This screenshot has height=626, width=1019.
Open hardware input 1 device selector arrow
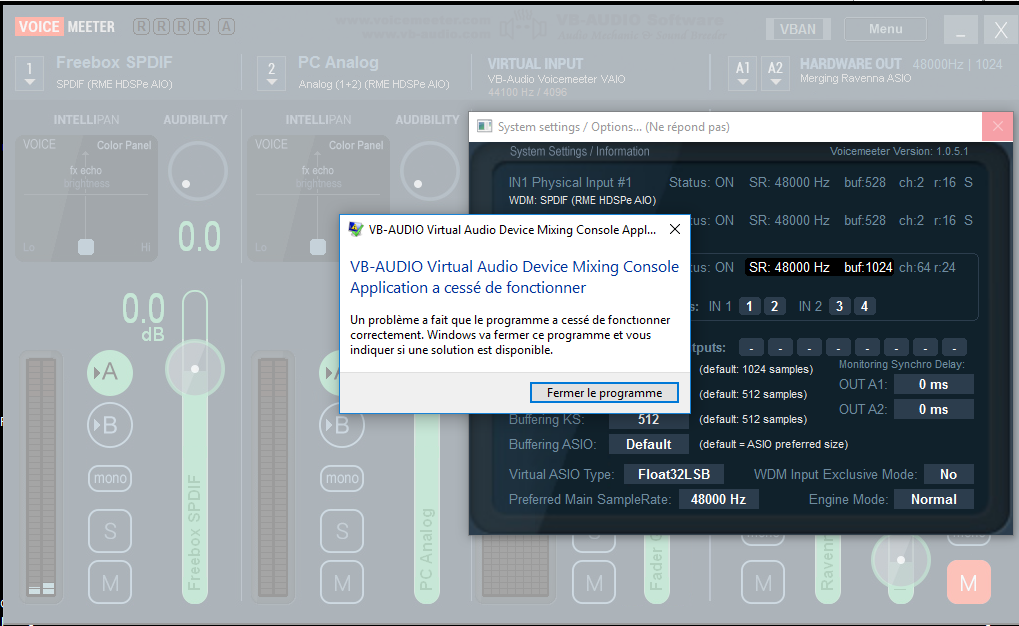(29, 73)
